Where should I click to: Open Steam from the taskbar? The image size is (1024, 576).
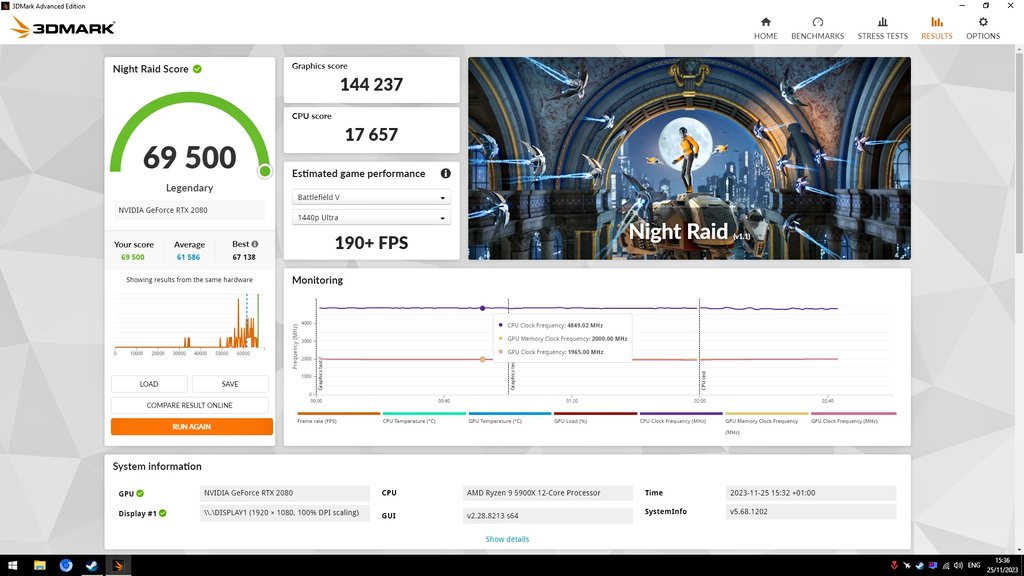tap(92, 566)
